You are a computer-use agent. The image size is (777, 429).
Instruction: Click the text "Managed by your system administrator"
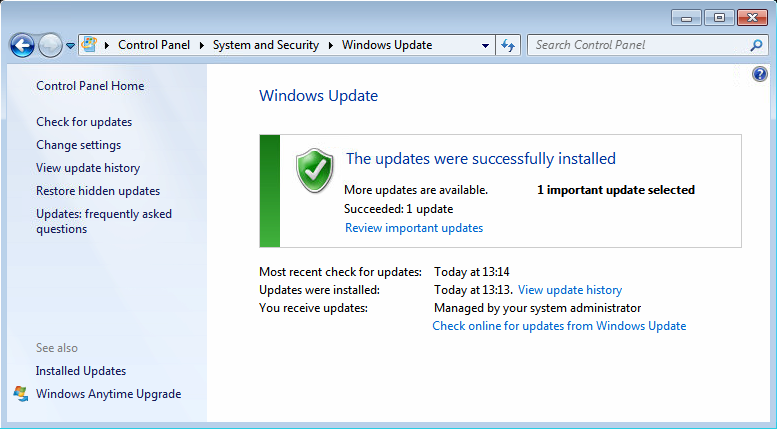(x=538, y=308)
